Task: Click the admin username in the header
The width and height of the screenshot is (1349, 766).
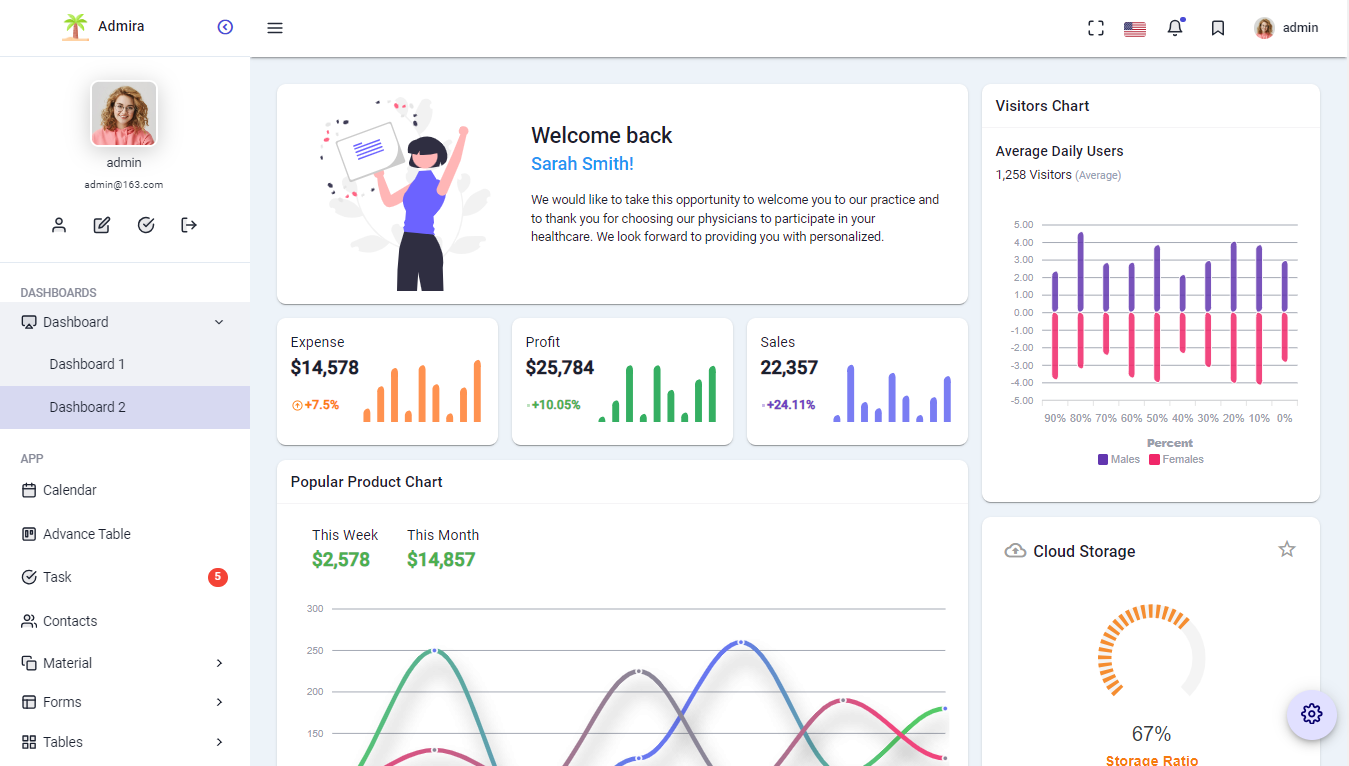Action: point(1299,27)
